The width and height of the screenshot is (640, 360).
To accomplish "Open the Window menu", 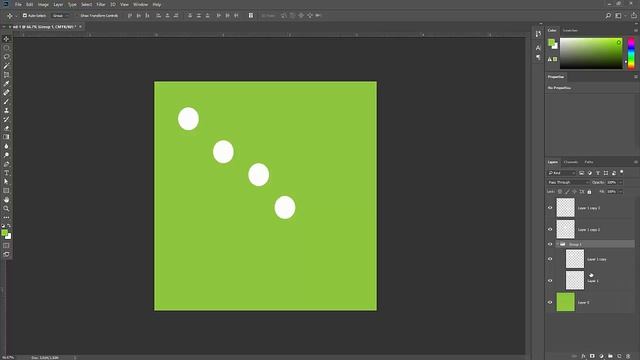I will click(x=140, y=4).
